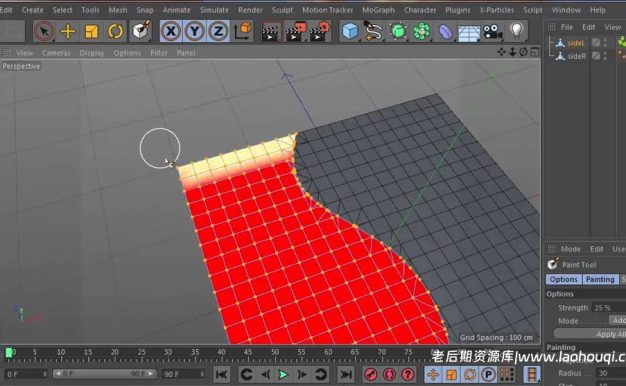Activate the Move tool

(x=68, y=31)
